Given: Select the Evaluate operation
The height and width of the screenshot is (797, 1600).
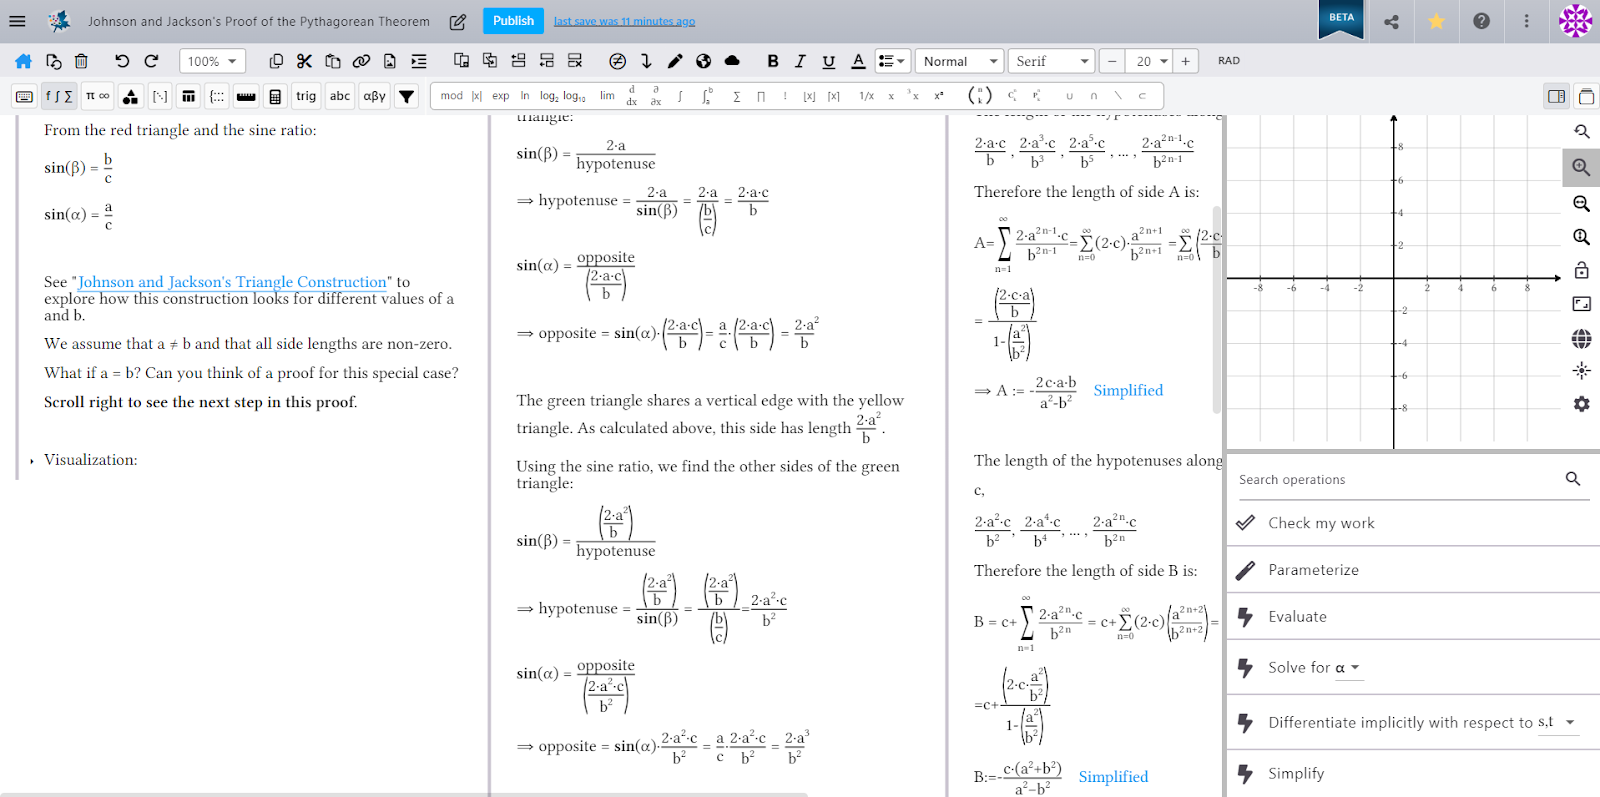Looking at the screenshot, I should click(1413, 617).
